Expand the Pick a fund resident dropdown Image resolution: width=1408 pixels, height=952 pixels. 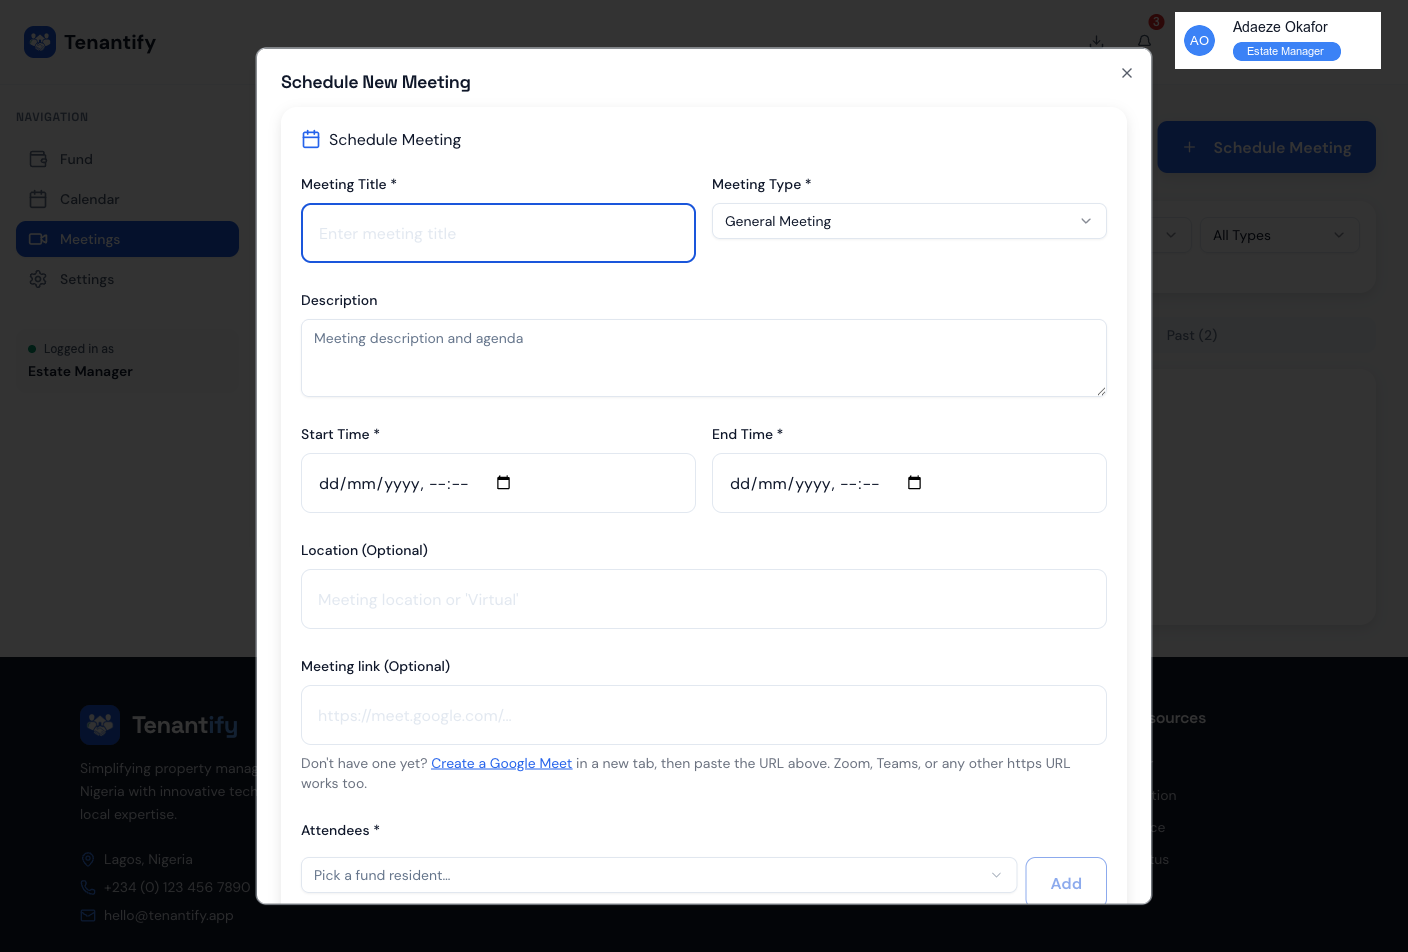tap(659, 875)
